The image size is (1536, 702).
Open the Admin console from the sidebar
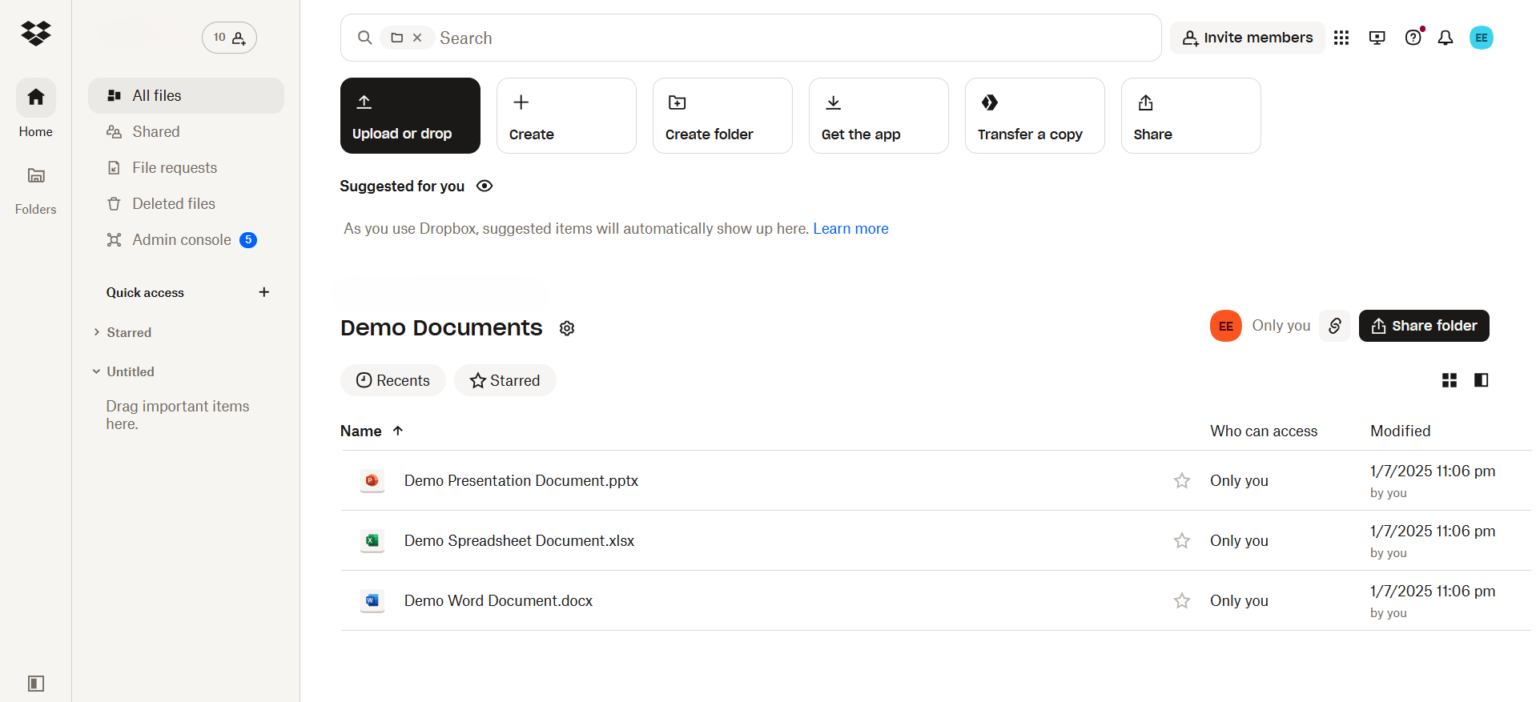181,239
